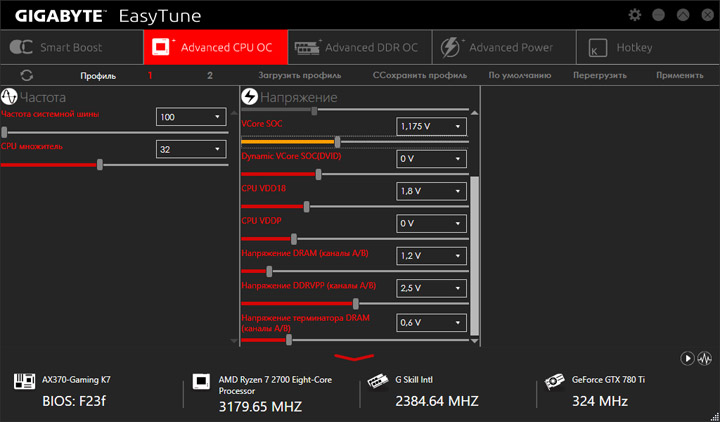This screenshot has width=720, height=422.
Task: Click the CPU multiplier slider handle
Action: pos(100,165)
